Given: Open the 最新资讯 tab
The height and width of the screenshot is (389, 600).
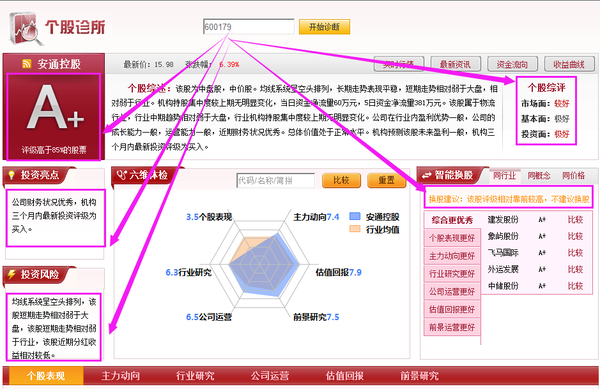Looking at the screenshot, I should [455, 64].
